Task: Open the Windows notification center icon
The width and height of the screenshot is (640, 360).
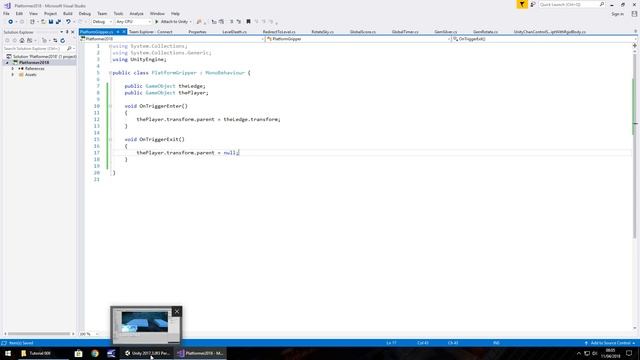Action: tap(629, 353)
